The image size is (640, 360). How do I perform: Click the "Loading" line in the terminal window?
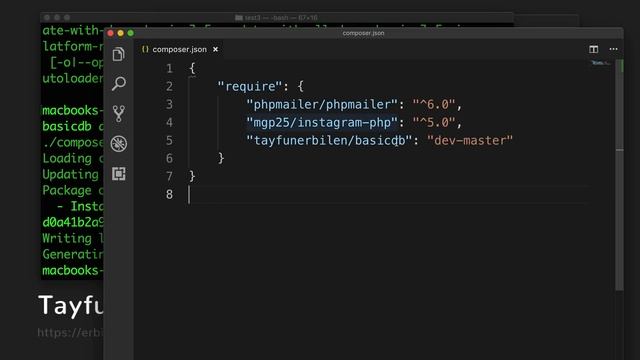[72, 158]
